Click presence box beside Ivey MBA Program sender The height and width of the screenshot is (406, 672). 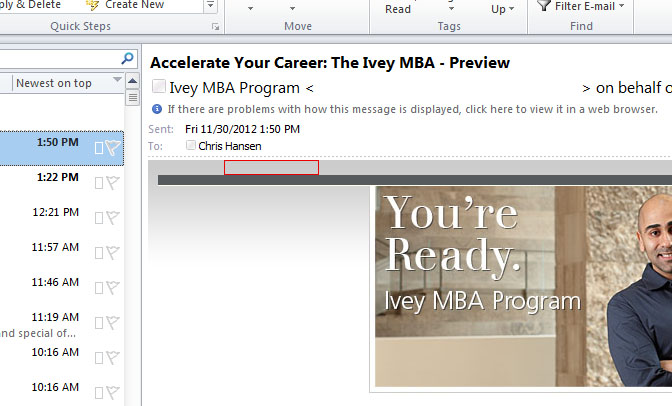point(159,86)
